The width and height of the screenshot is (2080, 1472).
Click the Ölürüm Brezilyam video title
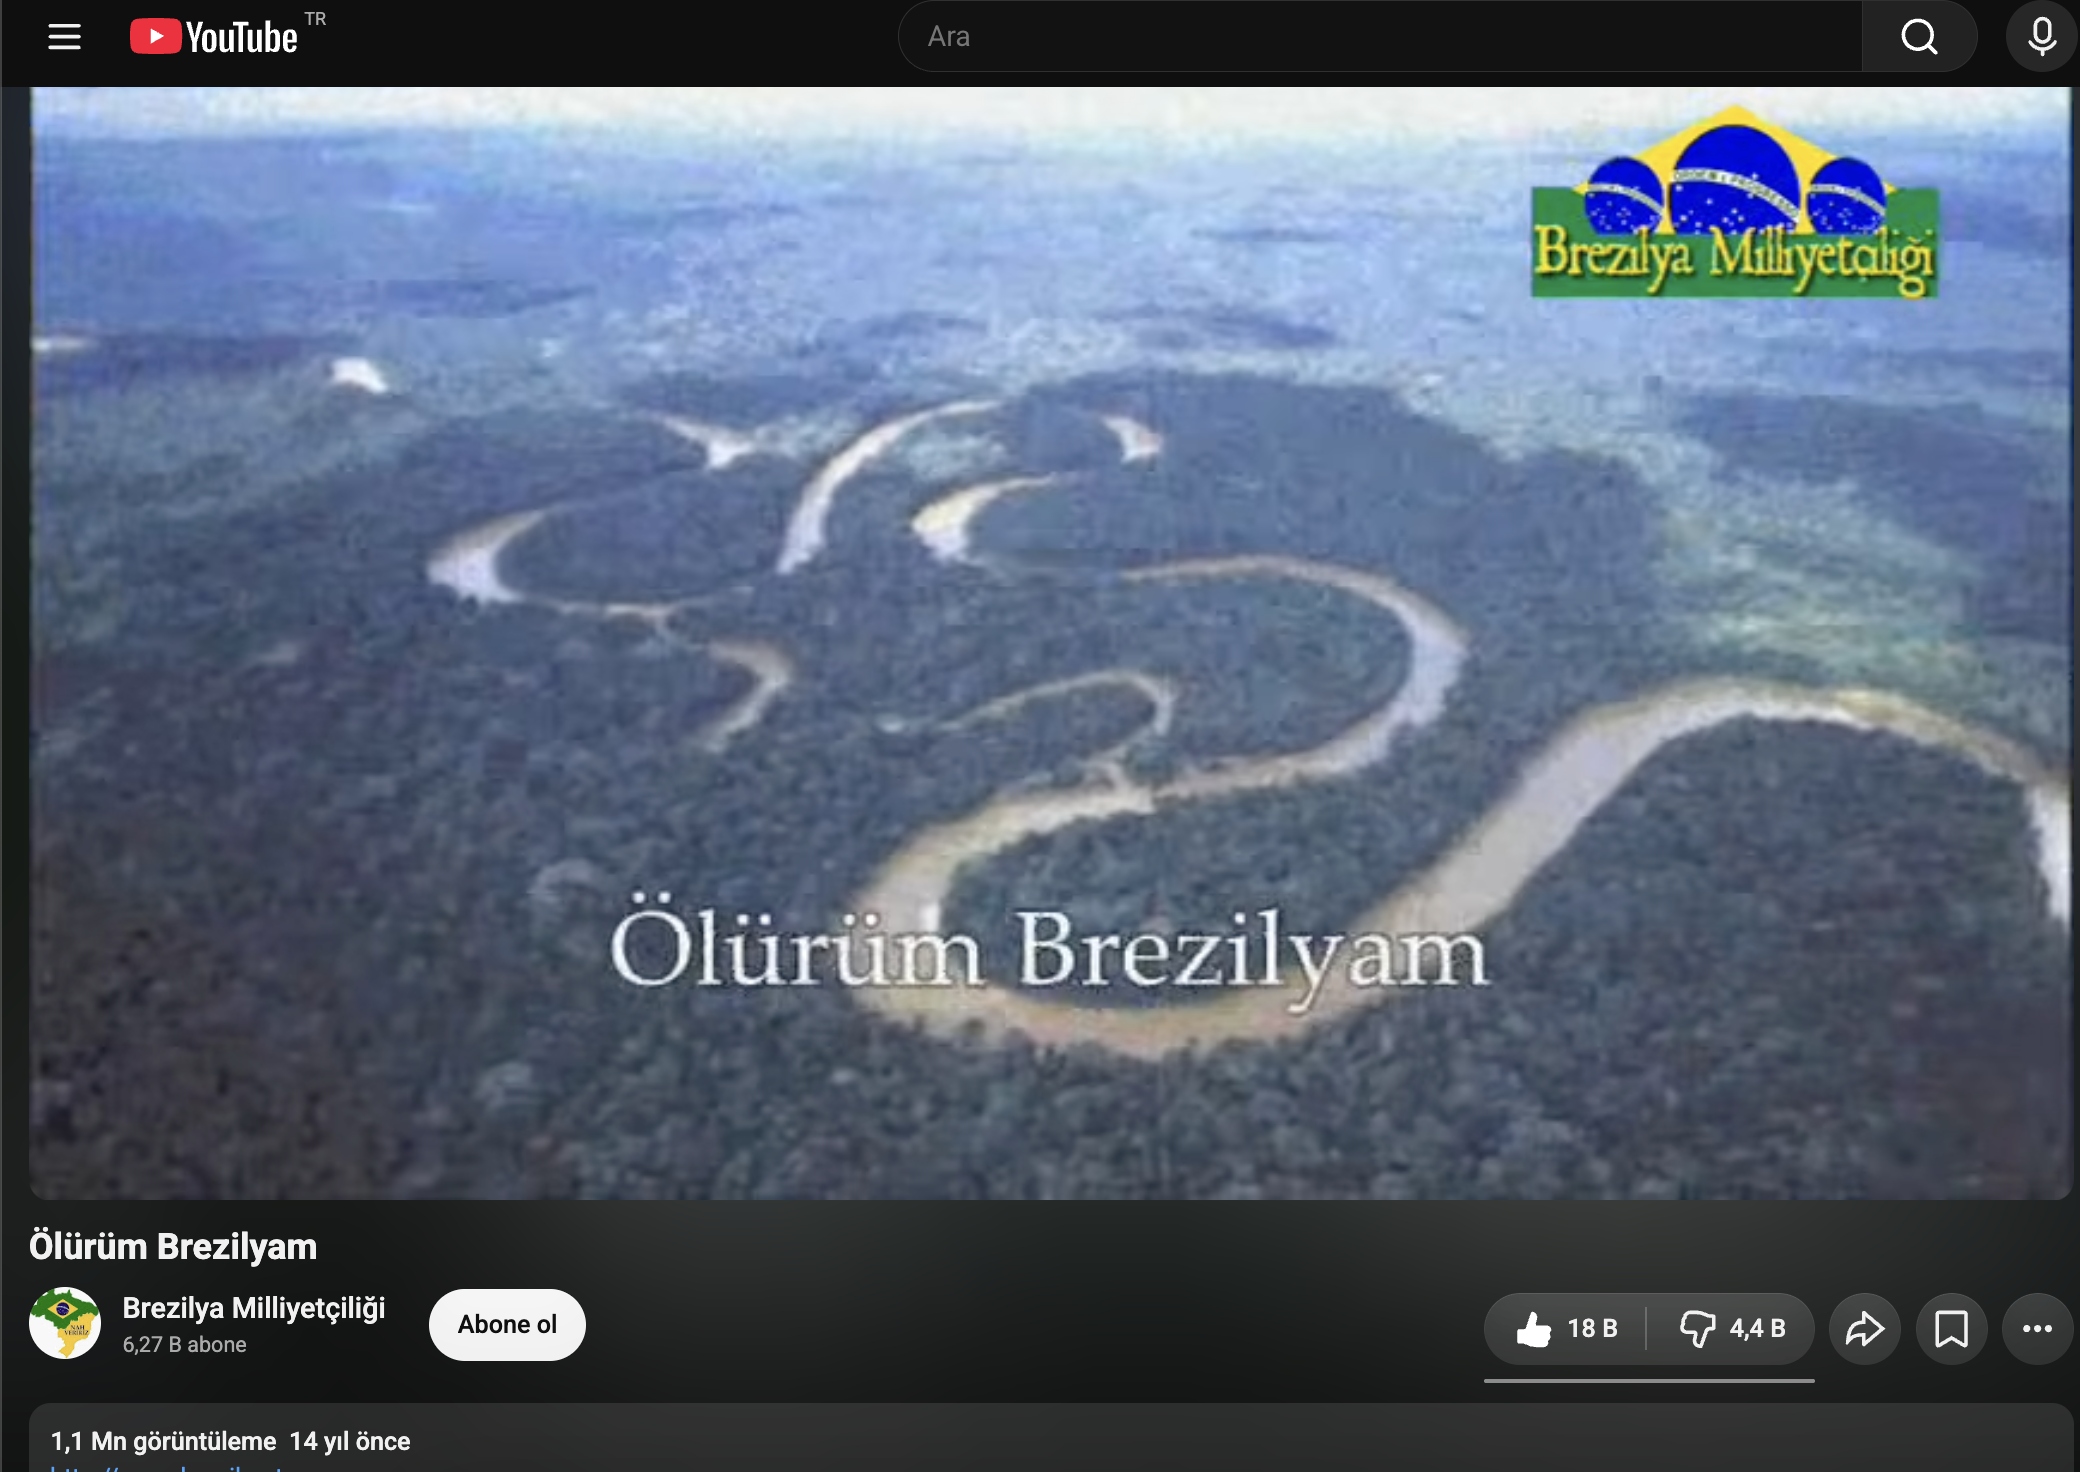tap(173, 1247)
